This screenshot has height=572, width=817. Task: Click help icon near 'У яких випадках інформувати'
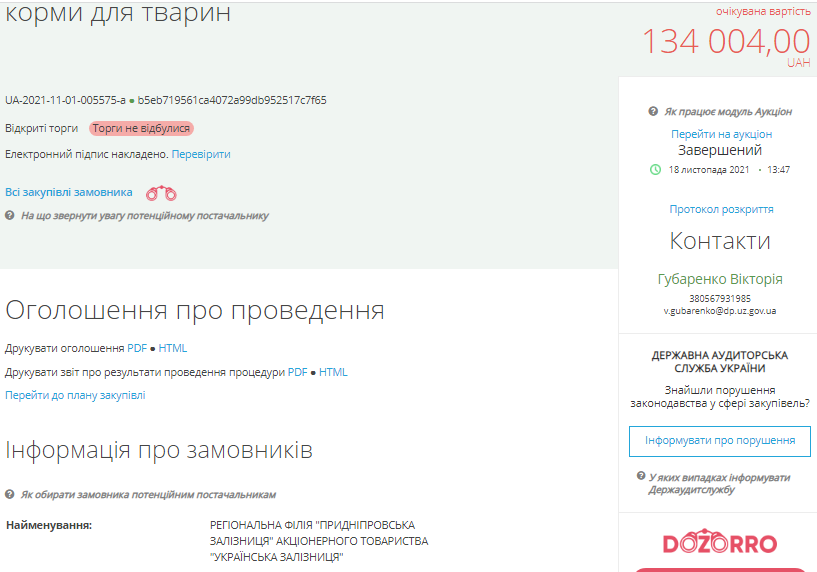[x=640, y=477]
